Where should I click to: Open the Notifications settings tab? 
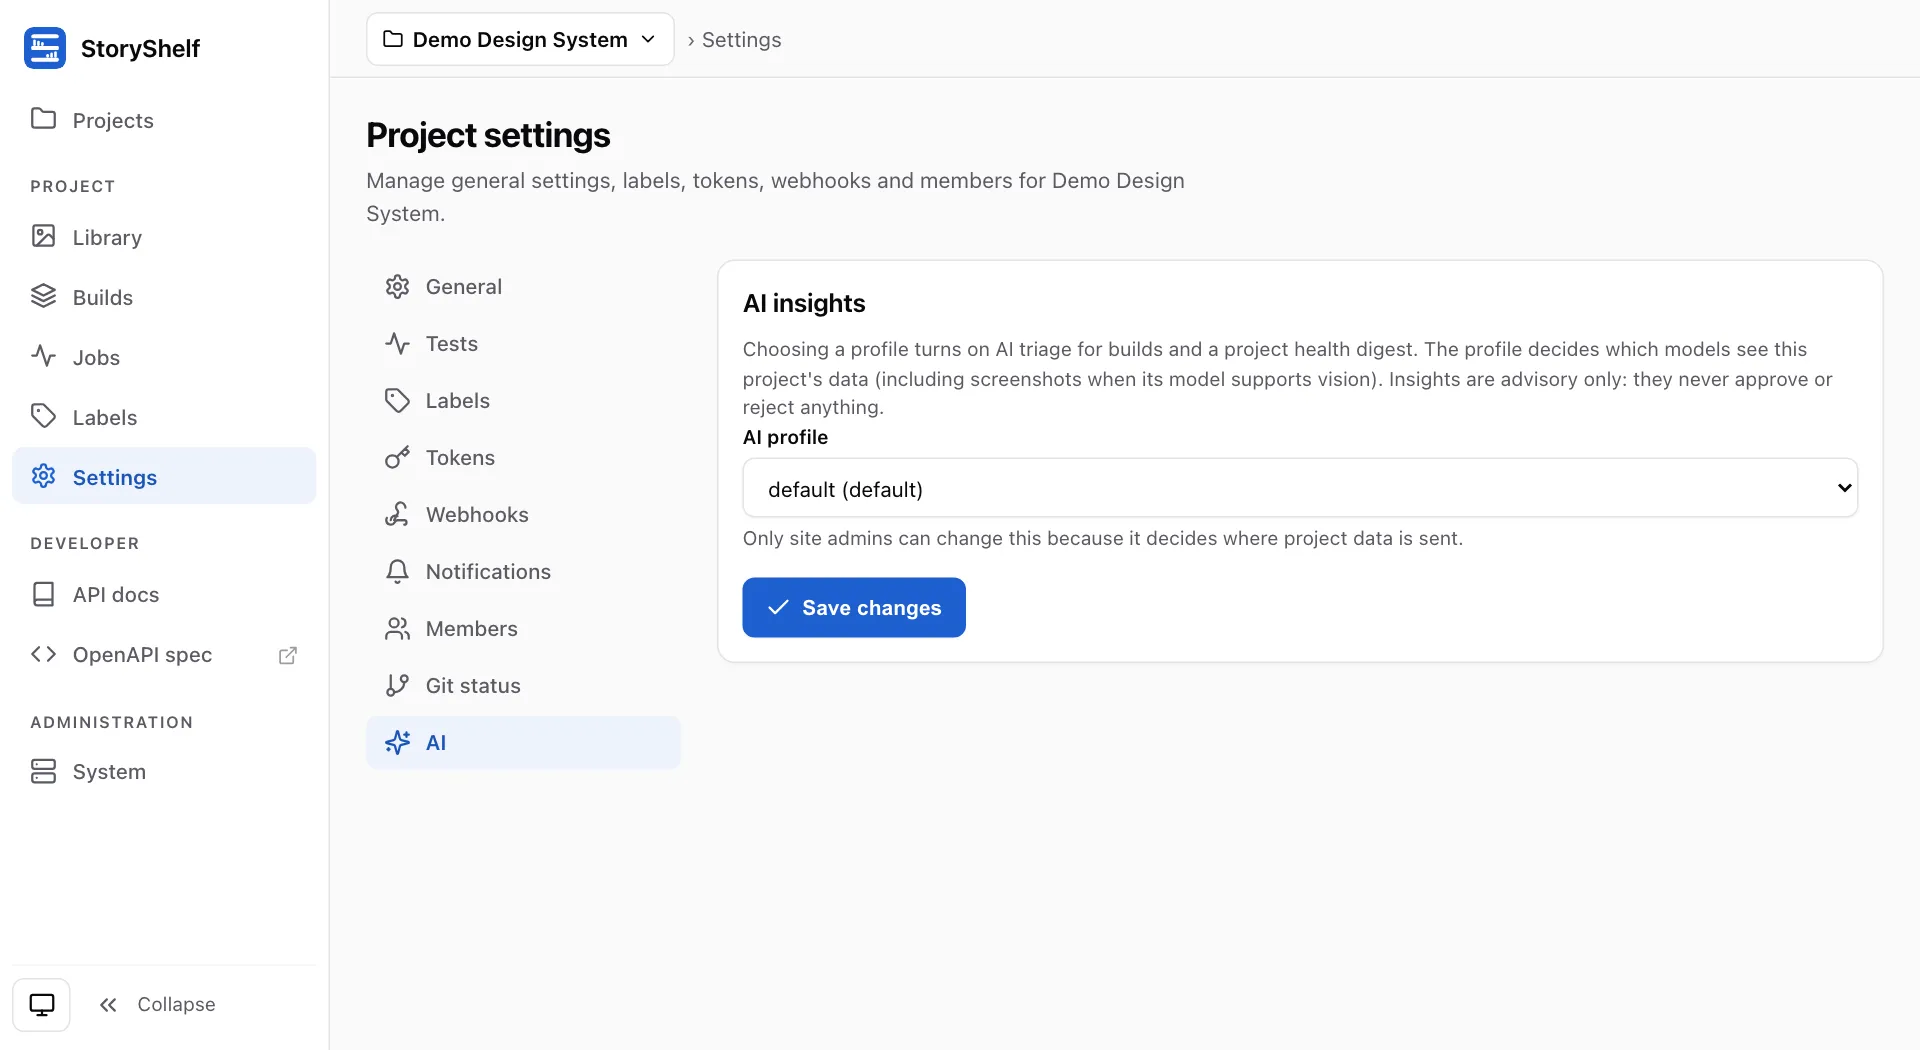[523, 572]
